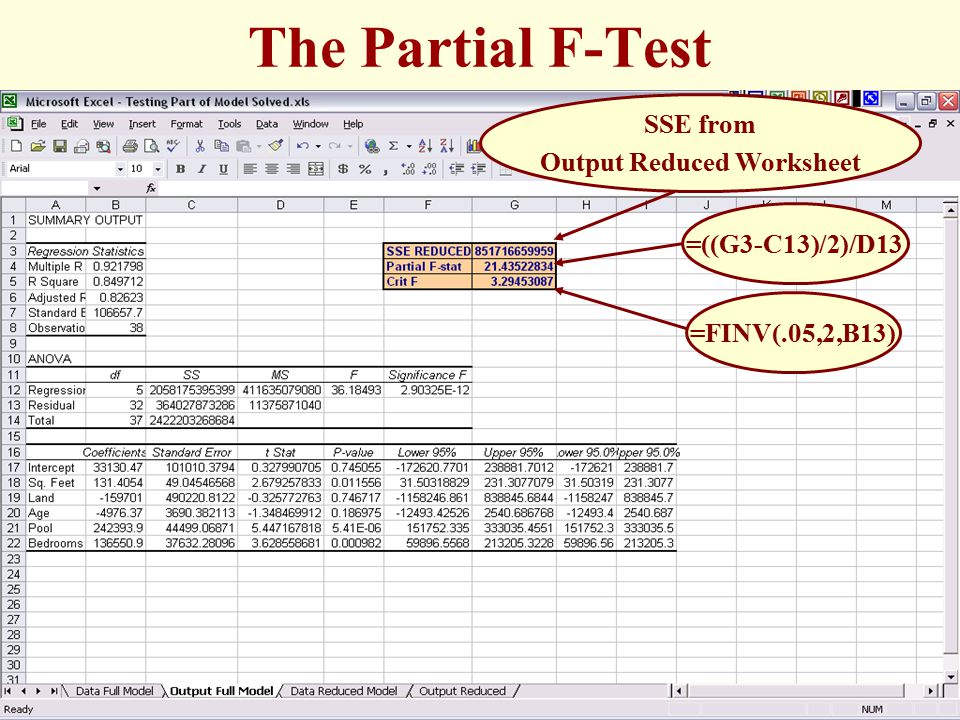This screenshot has width=960, height=720.
Task: Expand the font size 10 dropdown
Action: [158, 169]
